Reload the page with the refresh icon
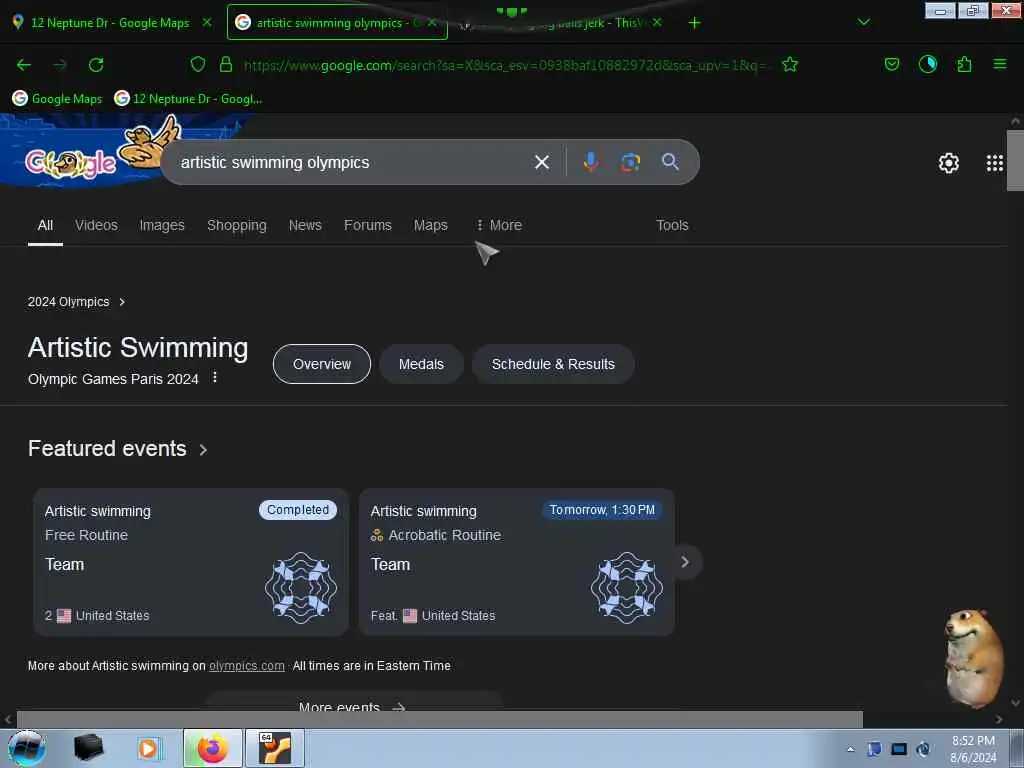Image resolution: width=1024 pixels, height=768 pixels. 96,65
